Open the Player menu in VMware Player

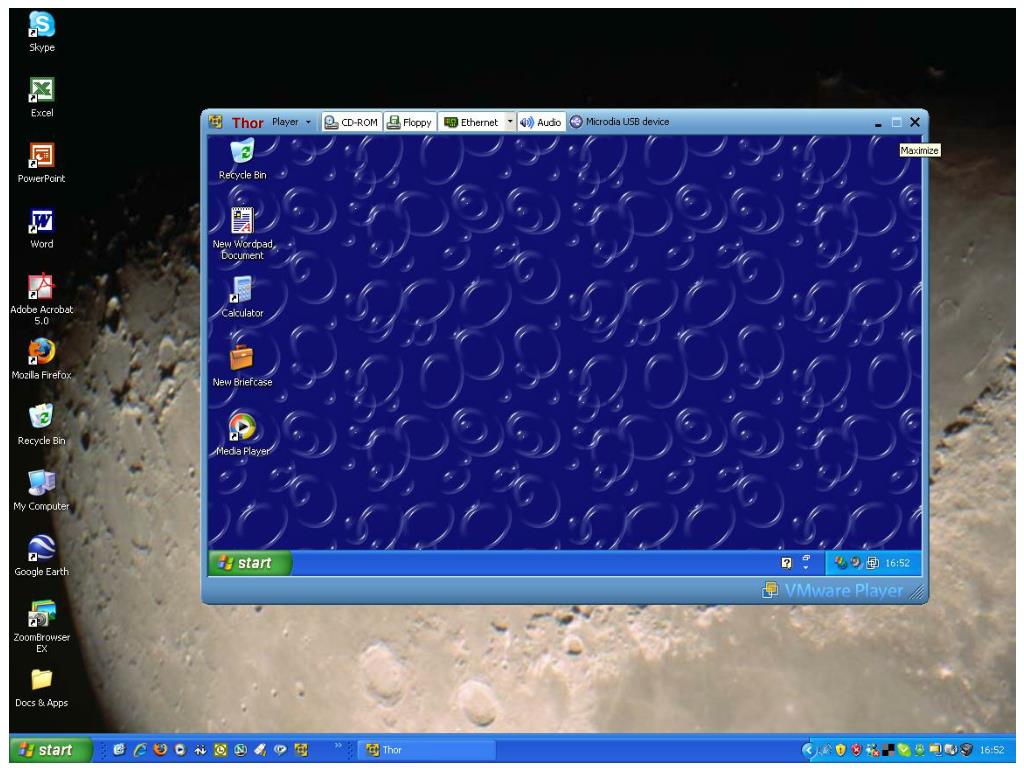[291, 122]
